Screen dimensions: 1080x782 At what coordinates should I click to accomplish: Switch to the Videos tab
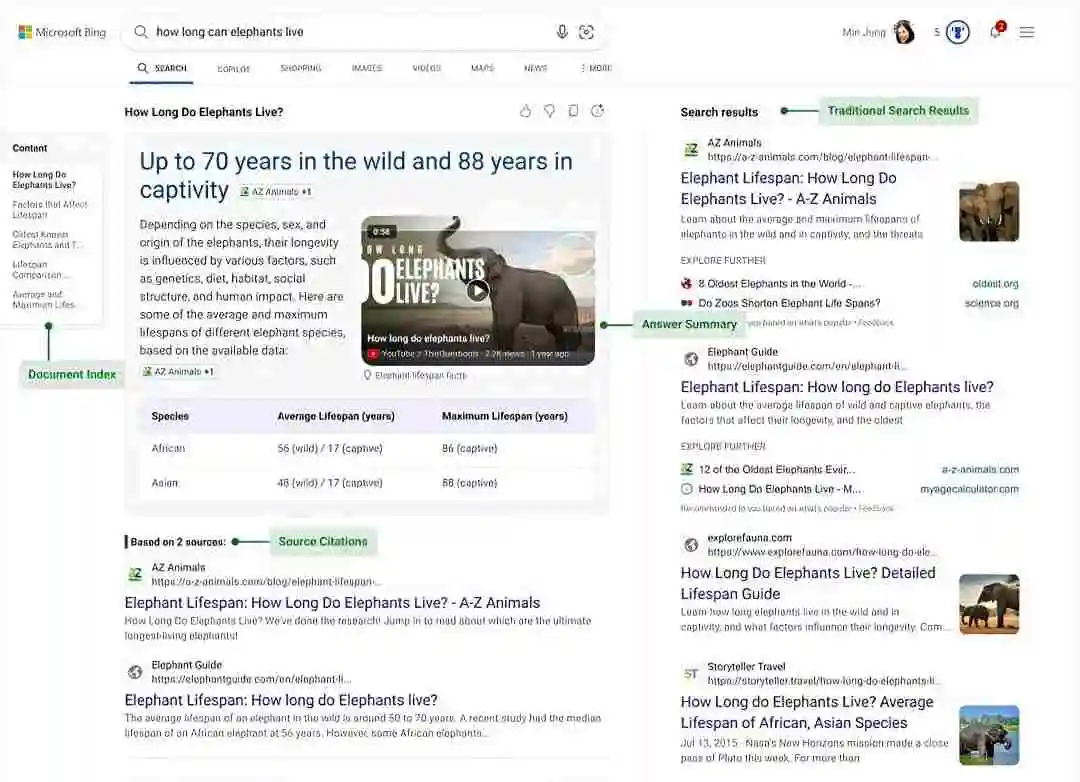coord(426,68)
